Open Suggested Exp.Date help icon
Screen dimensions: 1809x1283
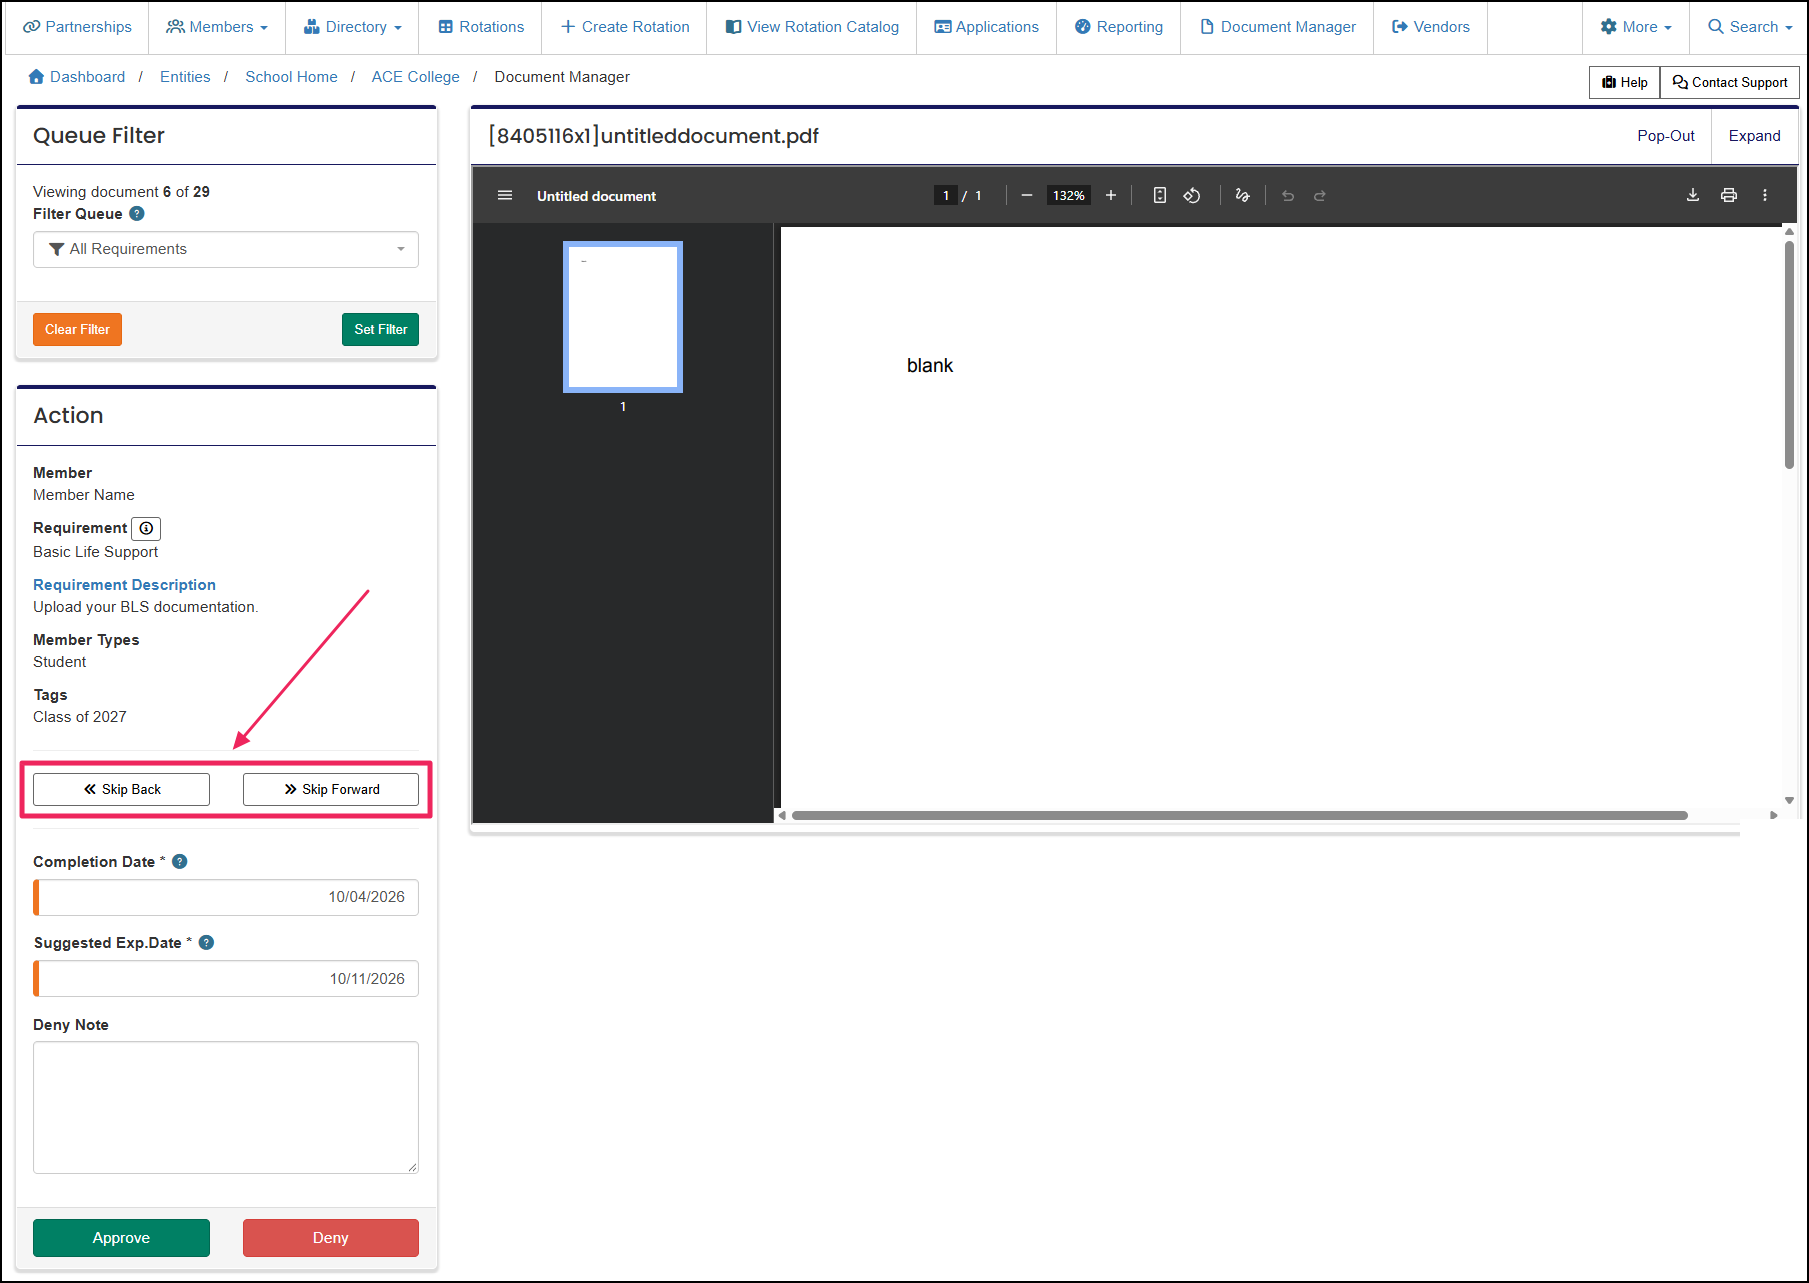(x=206, y=943)
